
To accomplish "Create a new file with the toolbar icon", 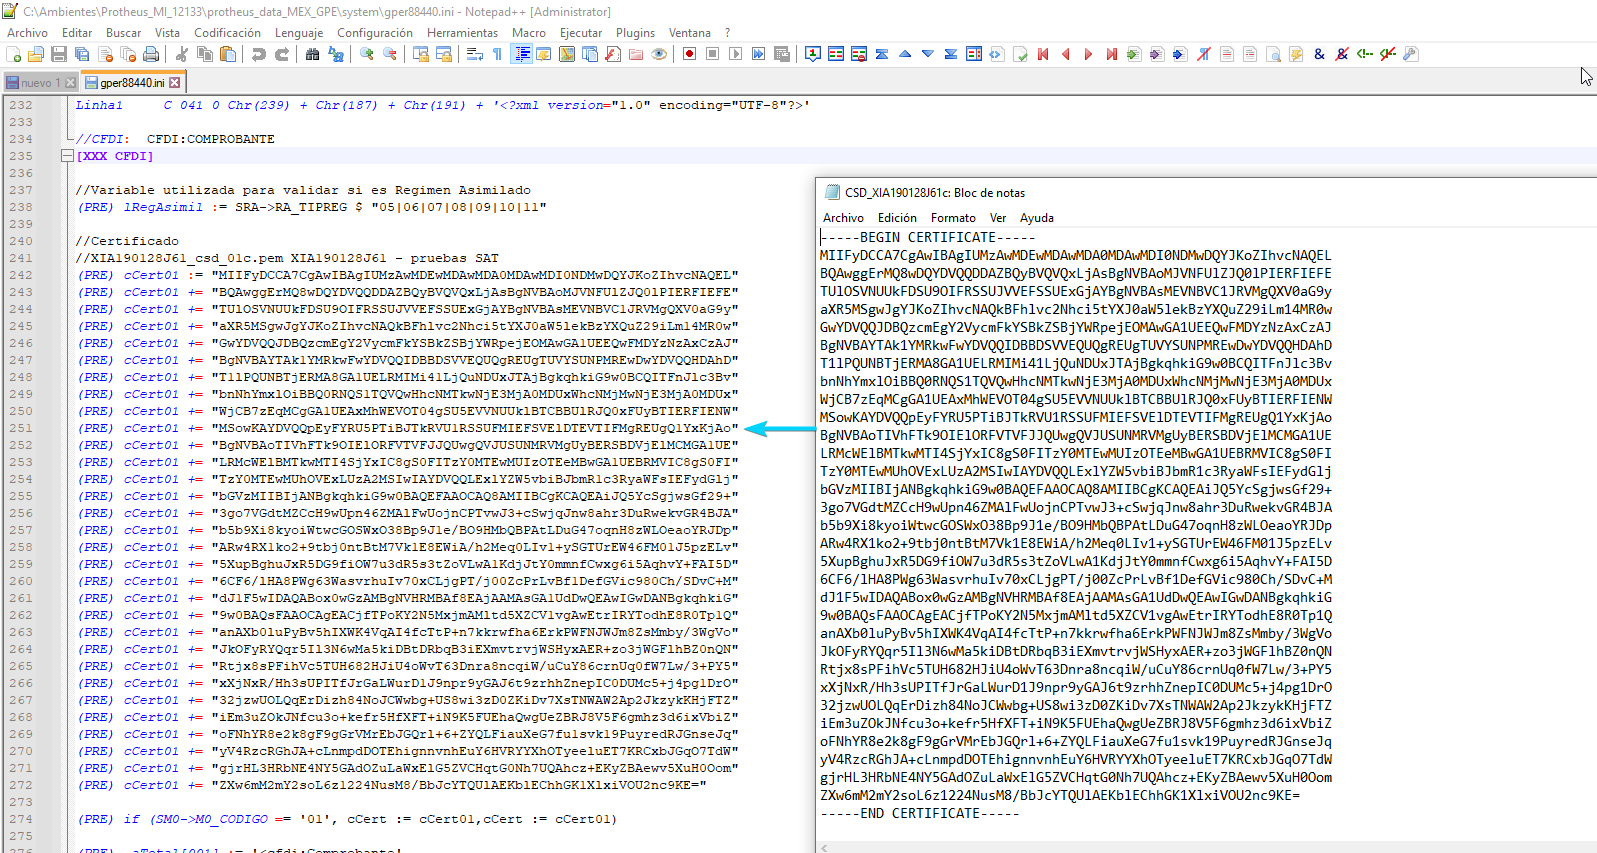I will (x=13, y=54).
